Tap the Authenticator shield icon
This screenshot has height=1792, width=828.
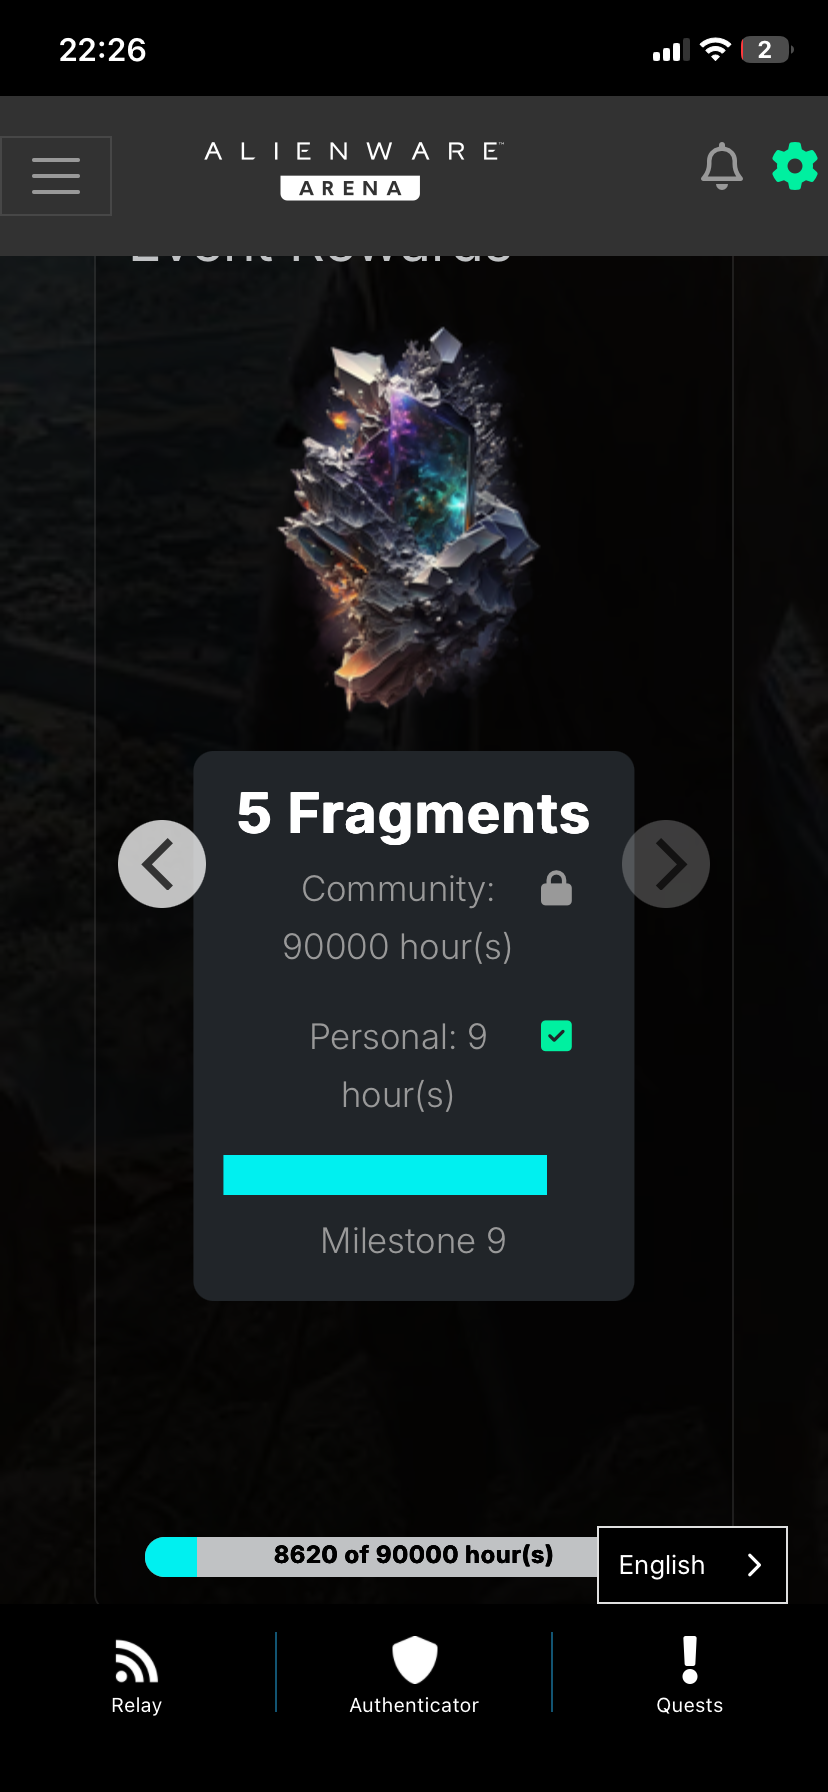(x=414, y=1660)
